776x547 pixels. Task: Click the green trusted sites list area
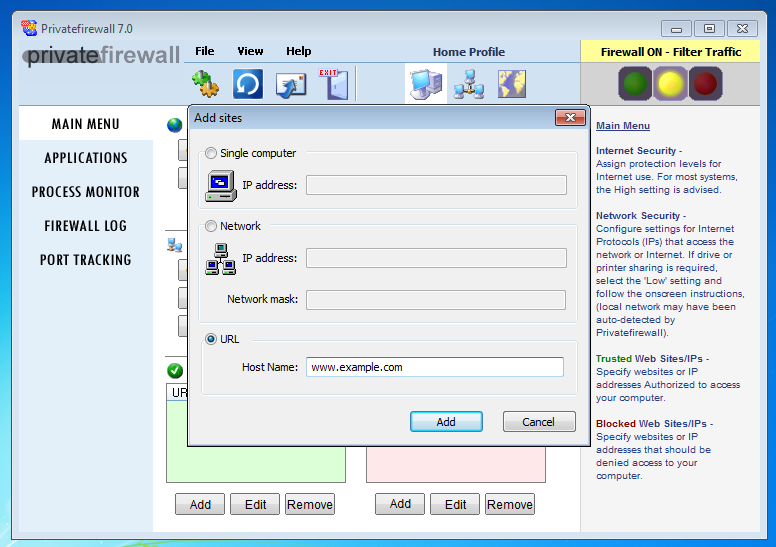[256, 464]
